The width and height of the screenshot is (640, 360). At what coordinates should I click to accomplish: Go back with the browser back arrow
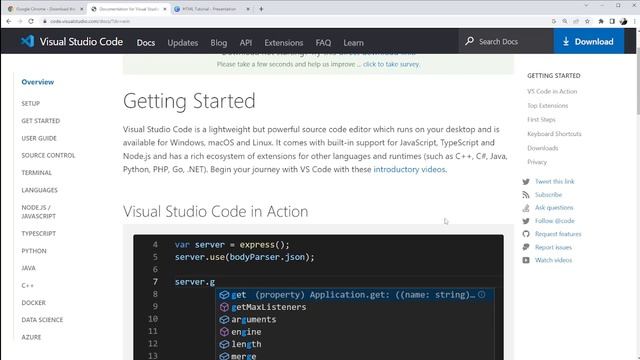pyautogui.click(x=9, y=21)
